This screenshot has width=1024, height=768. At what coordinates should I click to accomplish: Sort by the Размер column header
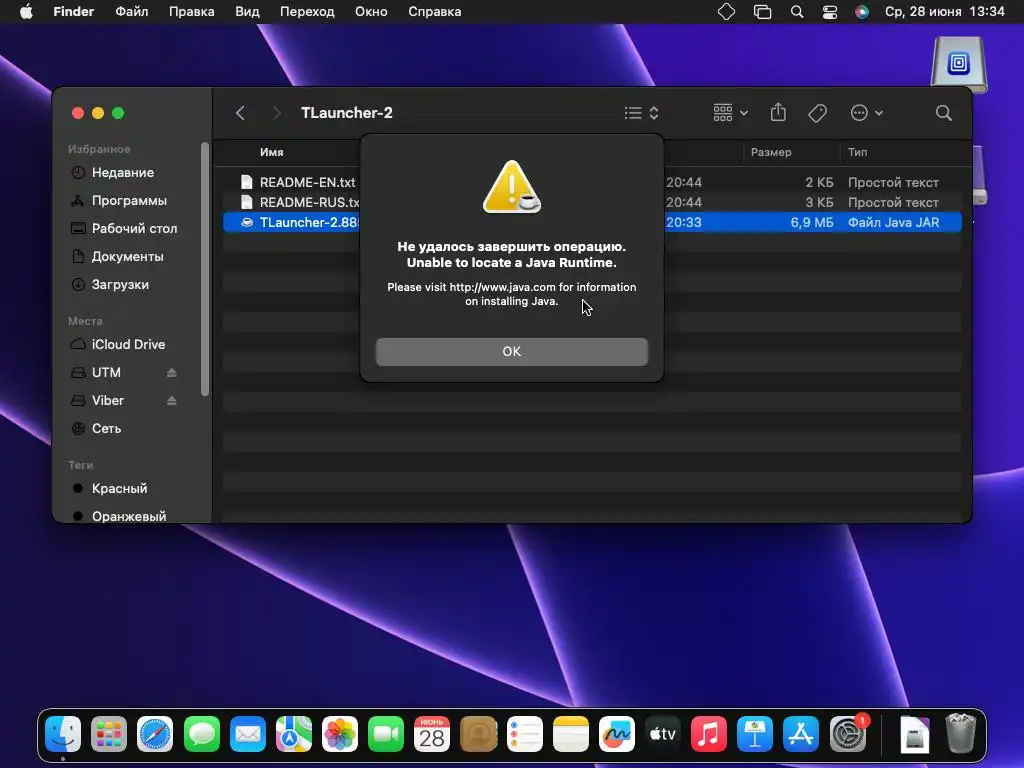[x=771, y=152]
